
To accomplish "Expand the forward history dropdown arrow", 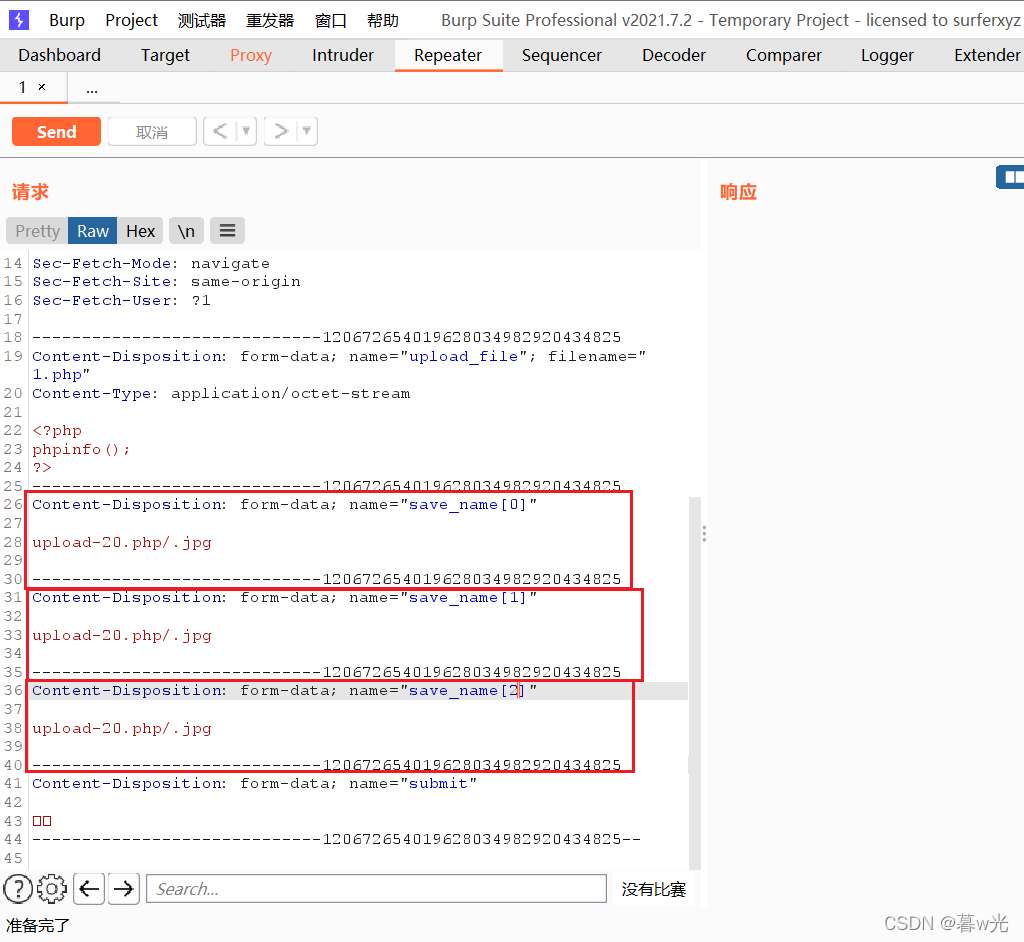I will (307, 131).
